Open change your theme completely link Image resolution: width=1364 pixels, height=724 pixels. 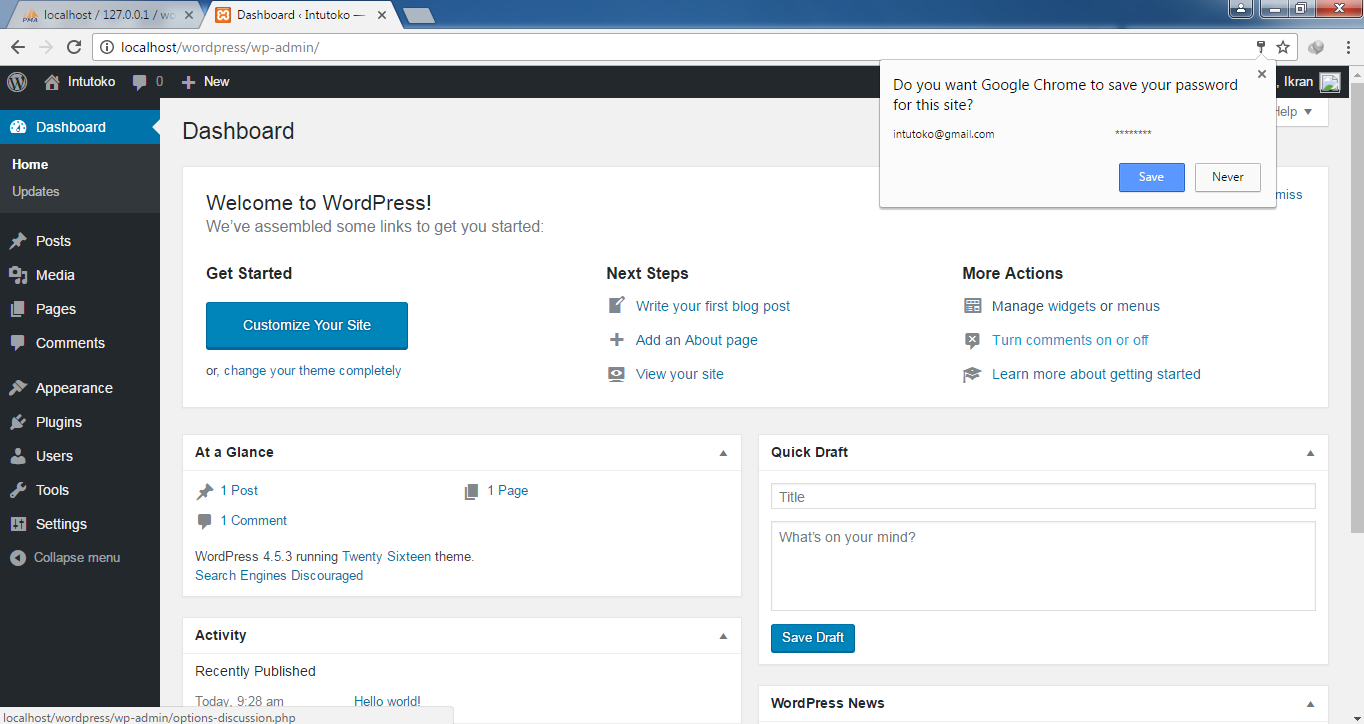(312, 371)
